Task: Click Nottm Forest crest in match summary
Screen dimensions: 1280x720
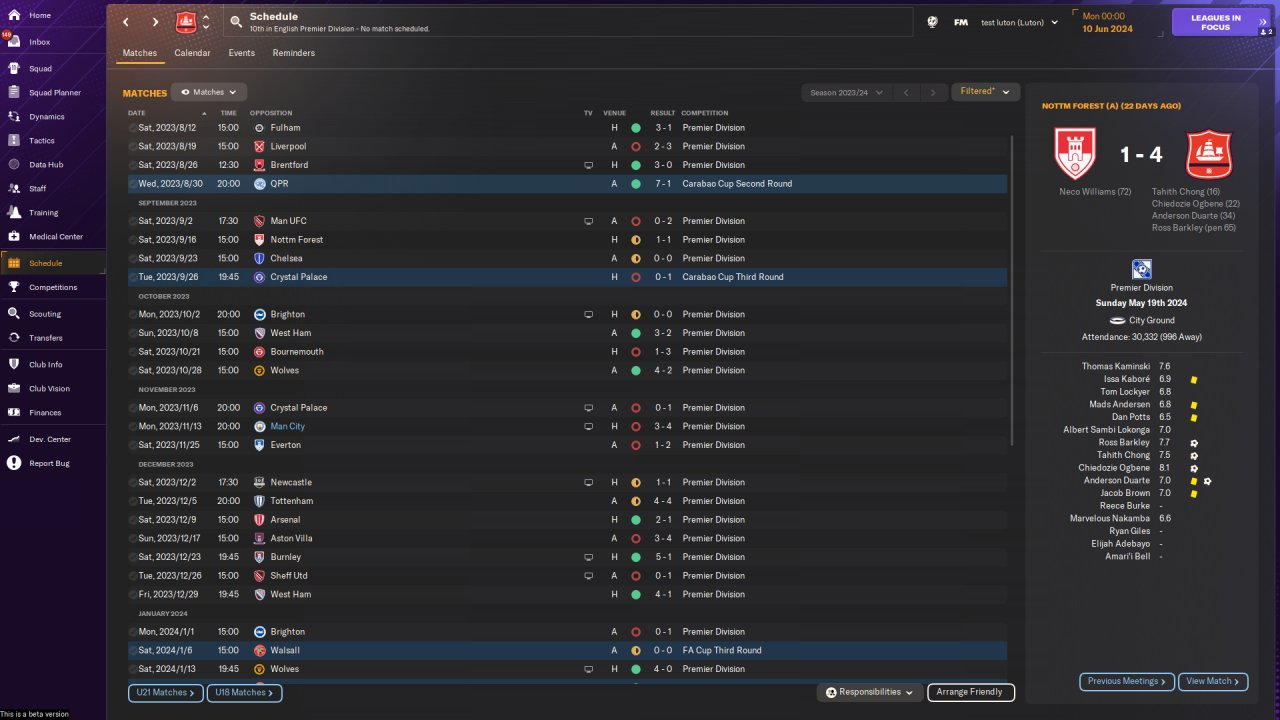Action: coord(1075,154)
